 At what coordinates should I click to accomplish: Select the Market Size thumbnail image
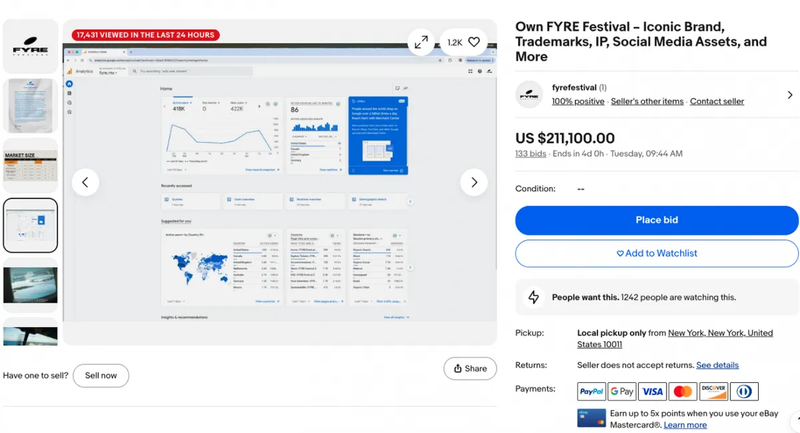[31, 166]
